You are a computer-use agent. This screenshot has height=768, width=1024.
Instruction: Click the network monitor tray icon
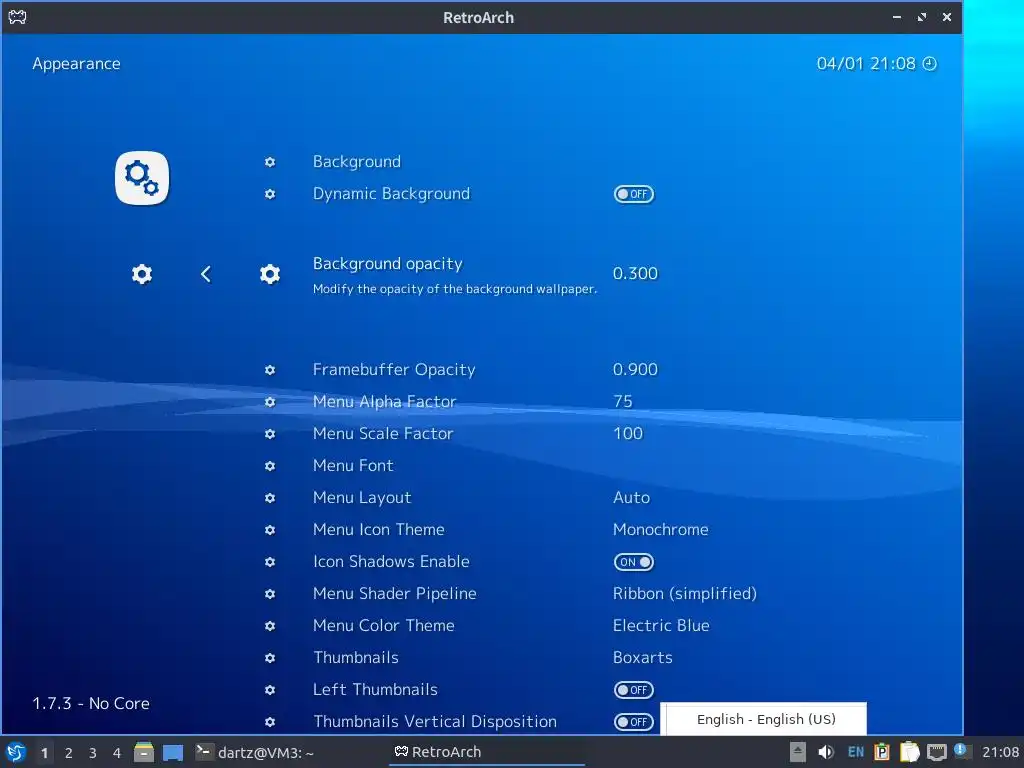[936, 752]
